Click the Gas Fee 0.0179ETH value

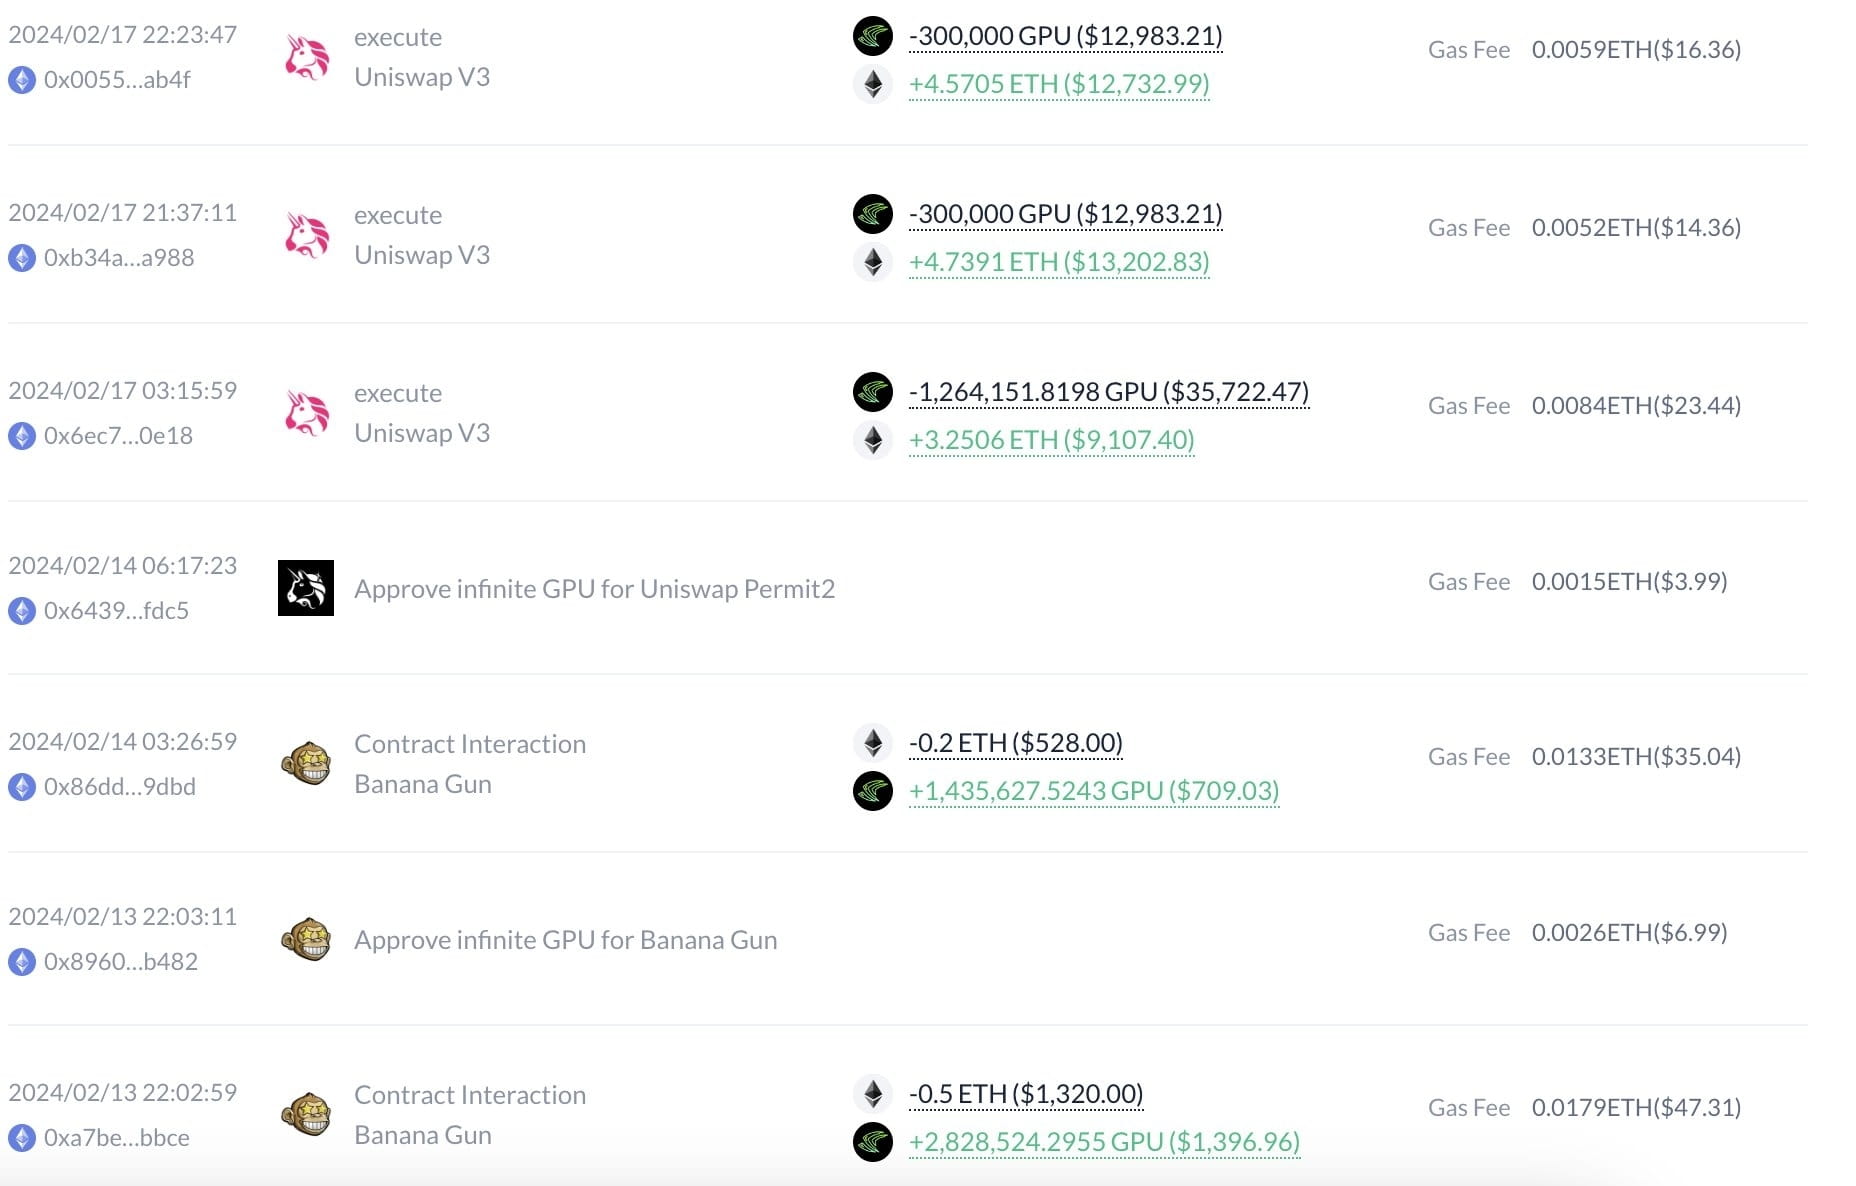tap(1637, 1107)
